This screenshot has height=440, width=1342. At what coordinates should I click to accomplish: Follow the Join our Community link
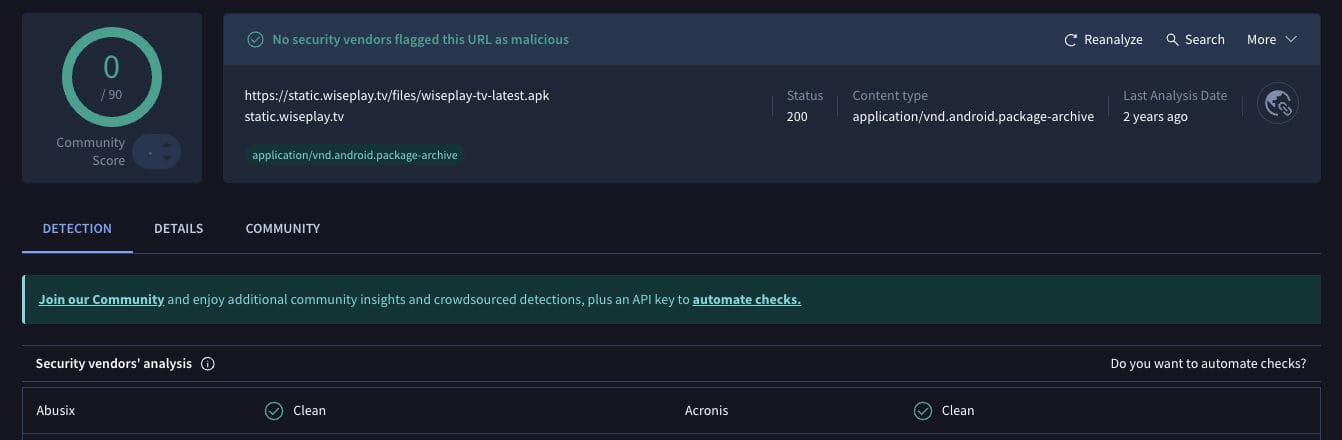[101, 299]
